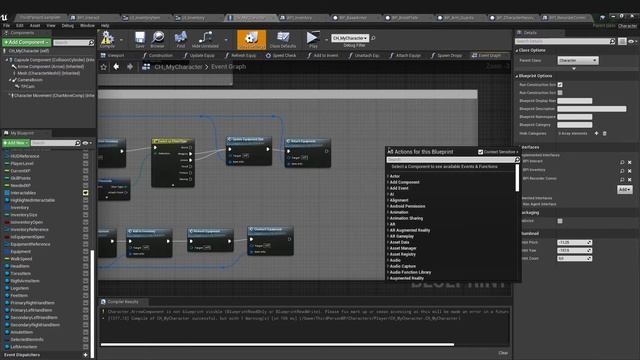The width and height of the screenshot is (640, 360).
Task: Open the Debug menu
Action: click(x=67, y=25)
